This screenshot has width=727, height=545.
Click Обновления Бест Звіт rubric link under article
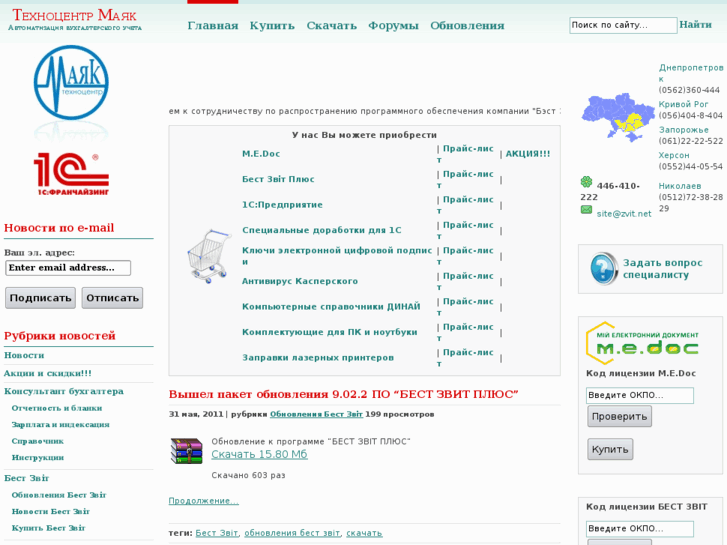point(316,414)
